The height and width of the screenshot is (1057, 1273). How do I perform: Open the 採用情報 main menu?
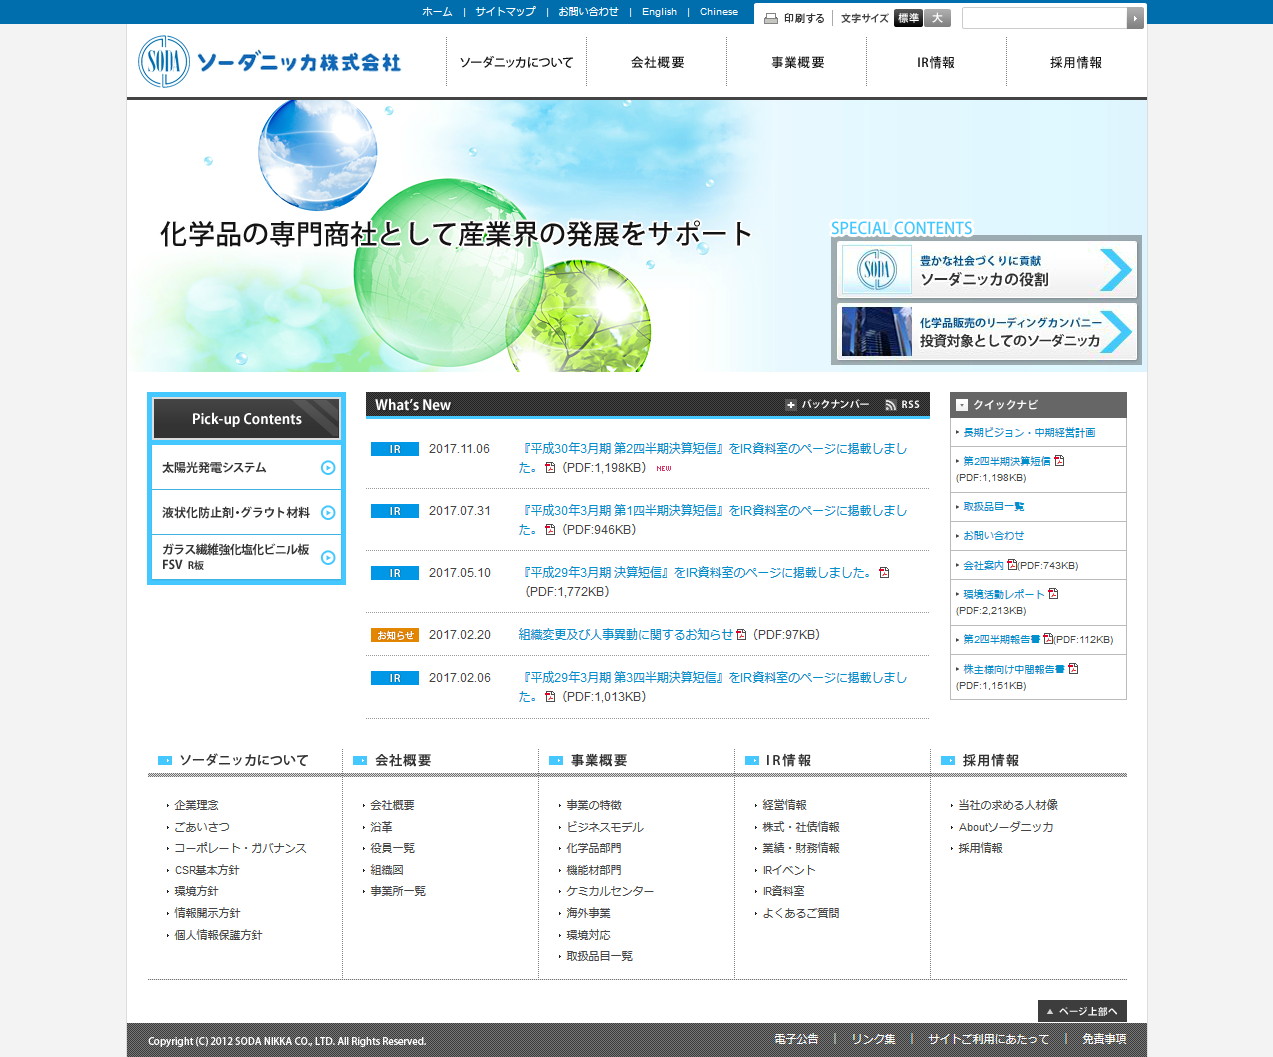pyautogui.click(x=1076, y=62)
